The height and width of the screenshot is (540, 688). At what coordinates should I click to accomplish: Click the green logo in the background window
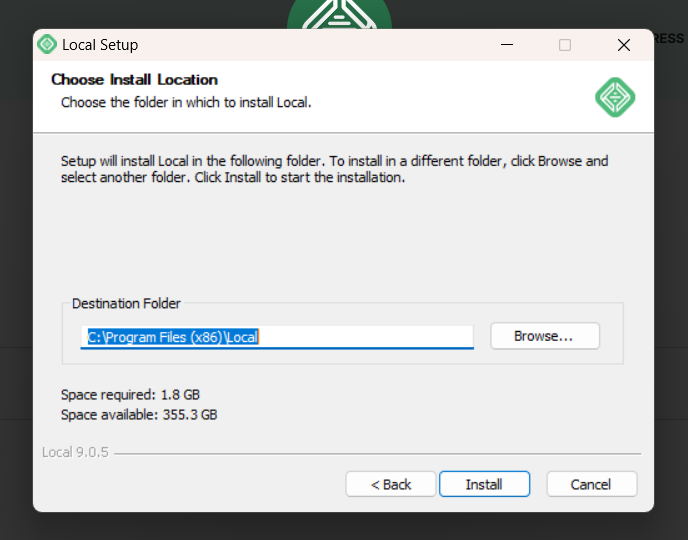(339, 14)
